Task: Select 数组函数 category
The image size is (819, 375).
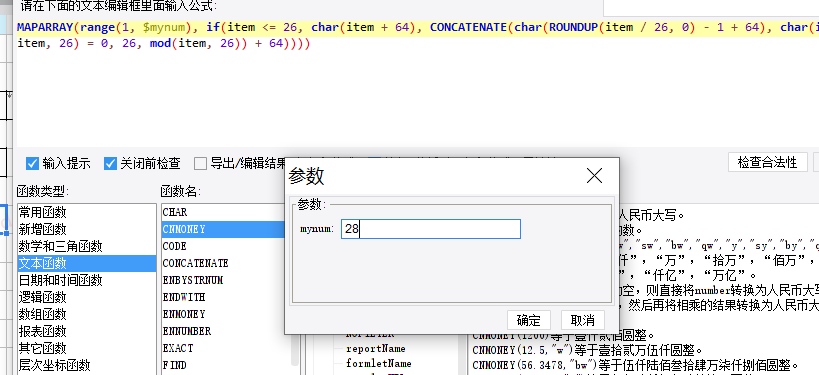Action: pos(87,314)
